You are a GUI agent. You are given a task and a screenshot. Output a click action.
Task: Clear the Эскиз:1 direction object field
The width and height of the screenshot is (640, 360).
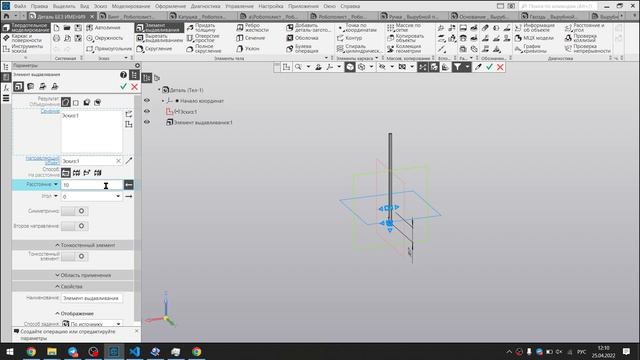118,161
